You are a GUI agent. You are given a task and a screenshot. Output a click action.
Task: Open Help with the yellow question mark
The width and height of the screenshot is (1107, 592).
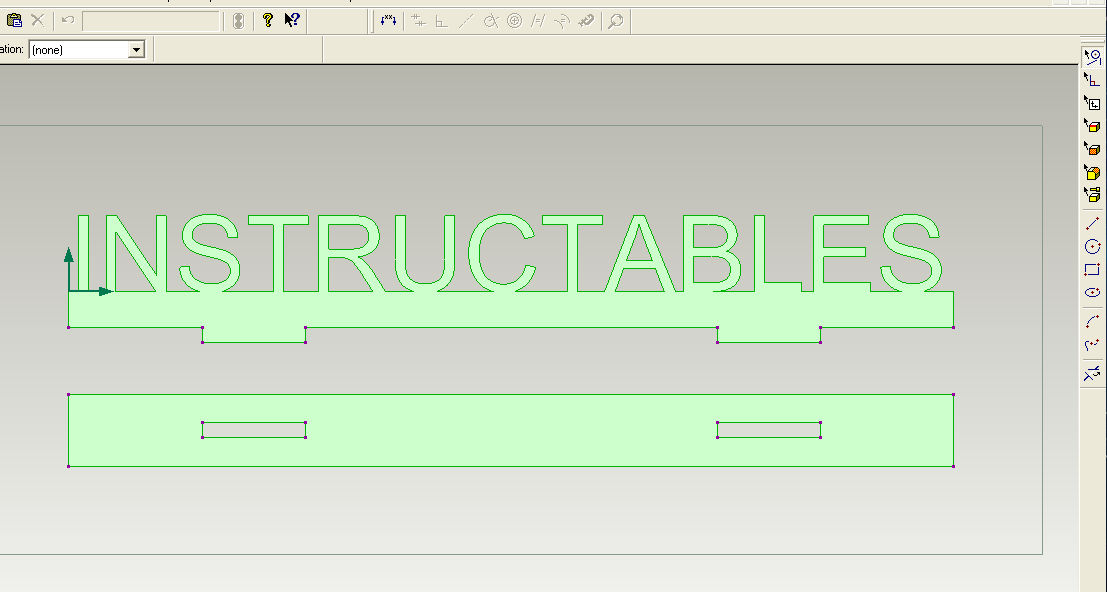268,20
